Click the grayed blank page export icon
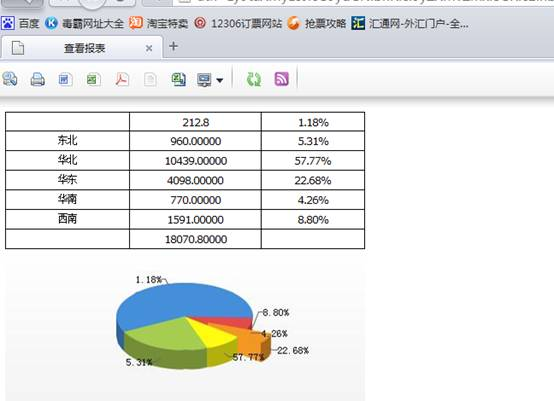 point(150,79)
